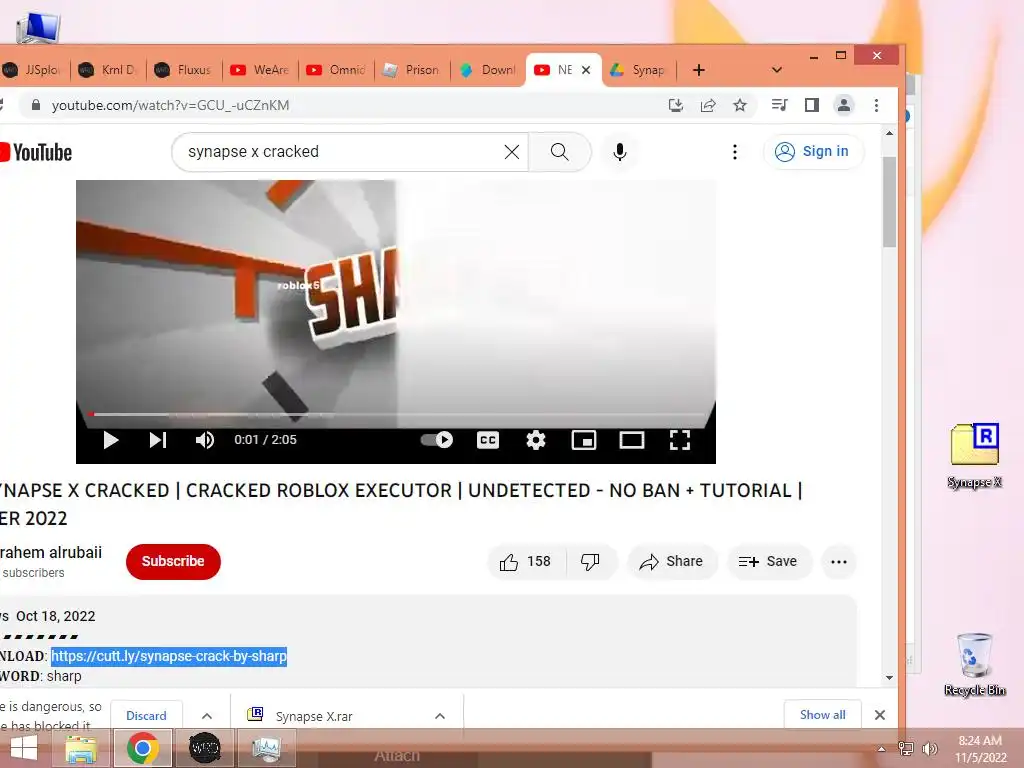Switch to the Fluxus tab
Screen dimensions: 1024x768
coord(184,70)
